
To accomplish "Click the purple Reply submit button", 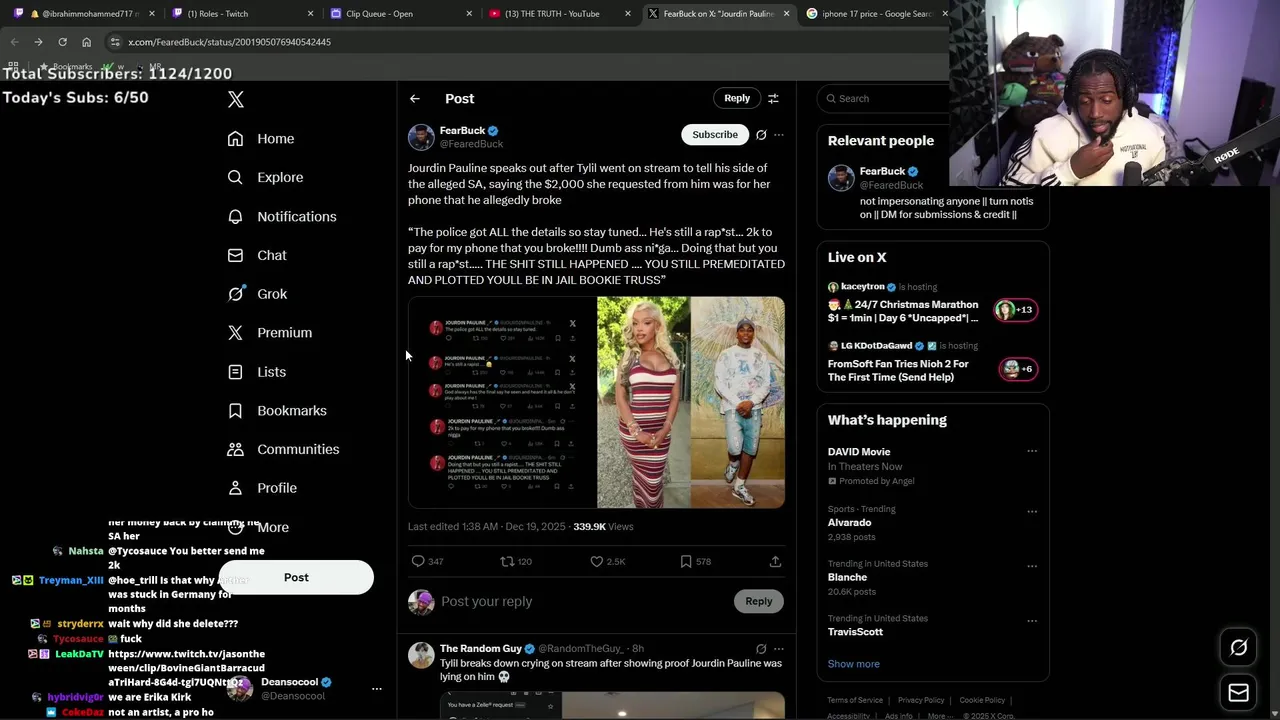I will (759, 601).
